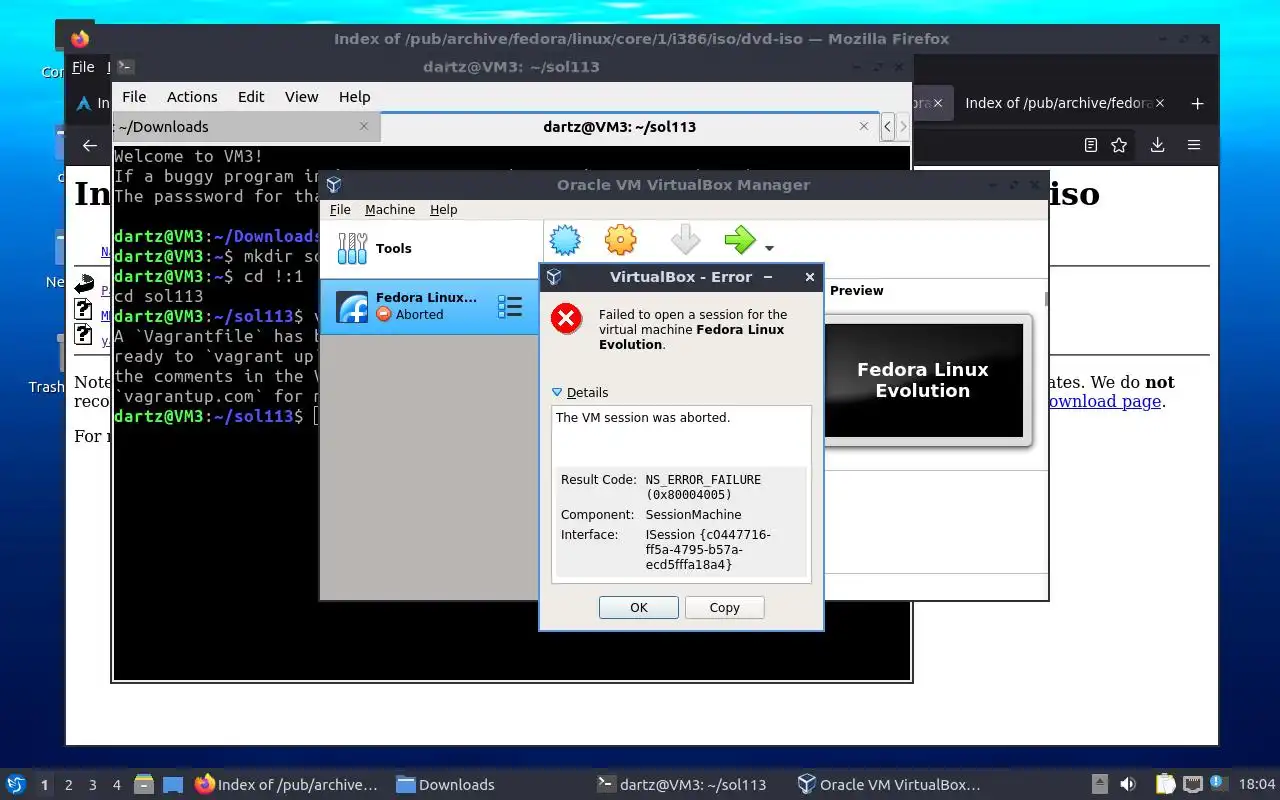
Task: Open the View menu in terminal window
Action: (301, 96)
